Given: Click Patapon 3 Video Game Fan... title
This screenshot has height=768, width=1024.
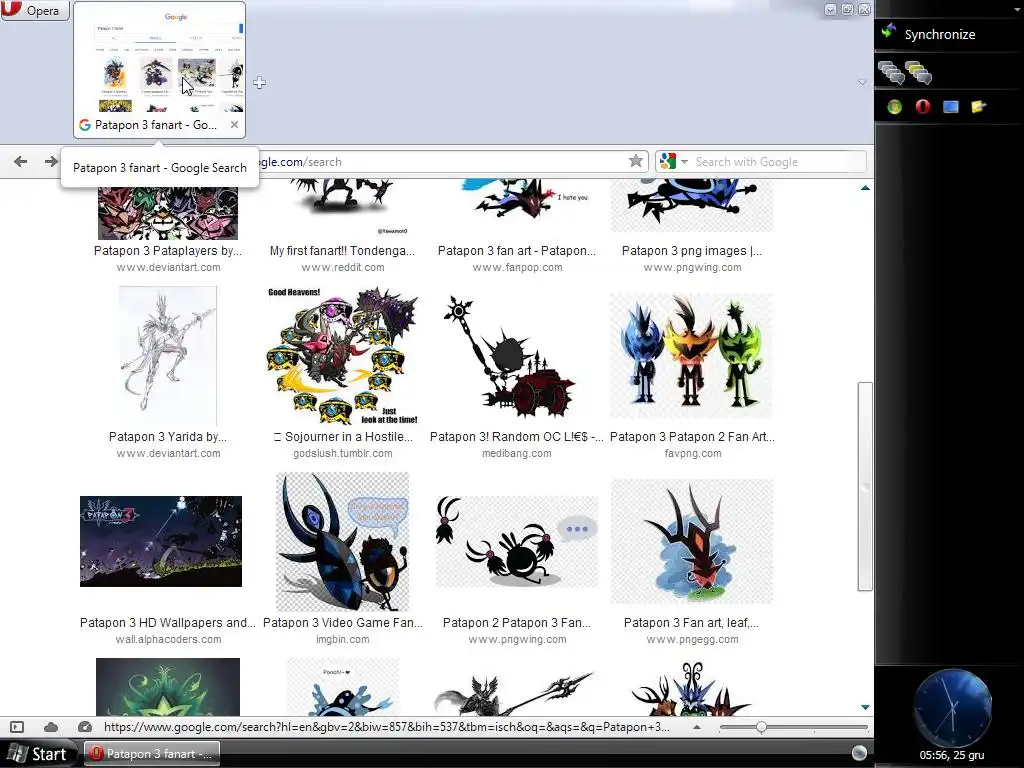Looking at the screenshot, I should click(x=342, y=623).
